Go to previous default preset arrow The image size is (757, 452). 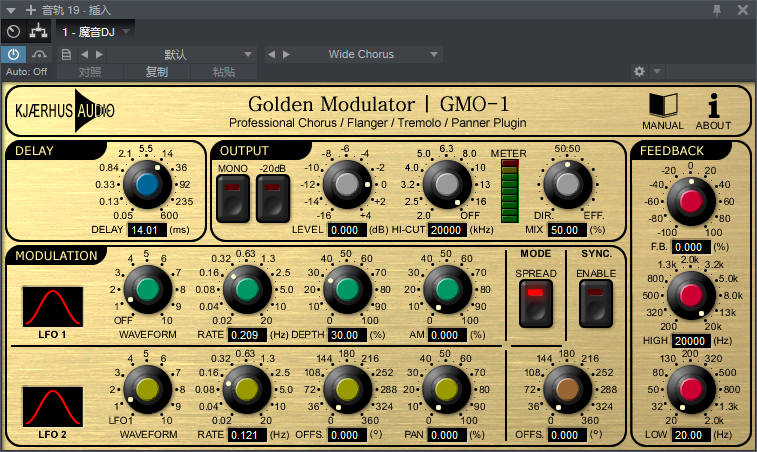[x=84, y=55]
